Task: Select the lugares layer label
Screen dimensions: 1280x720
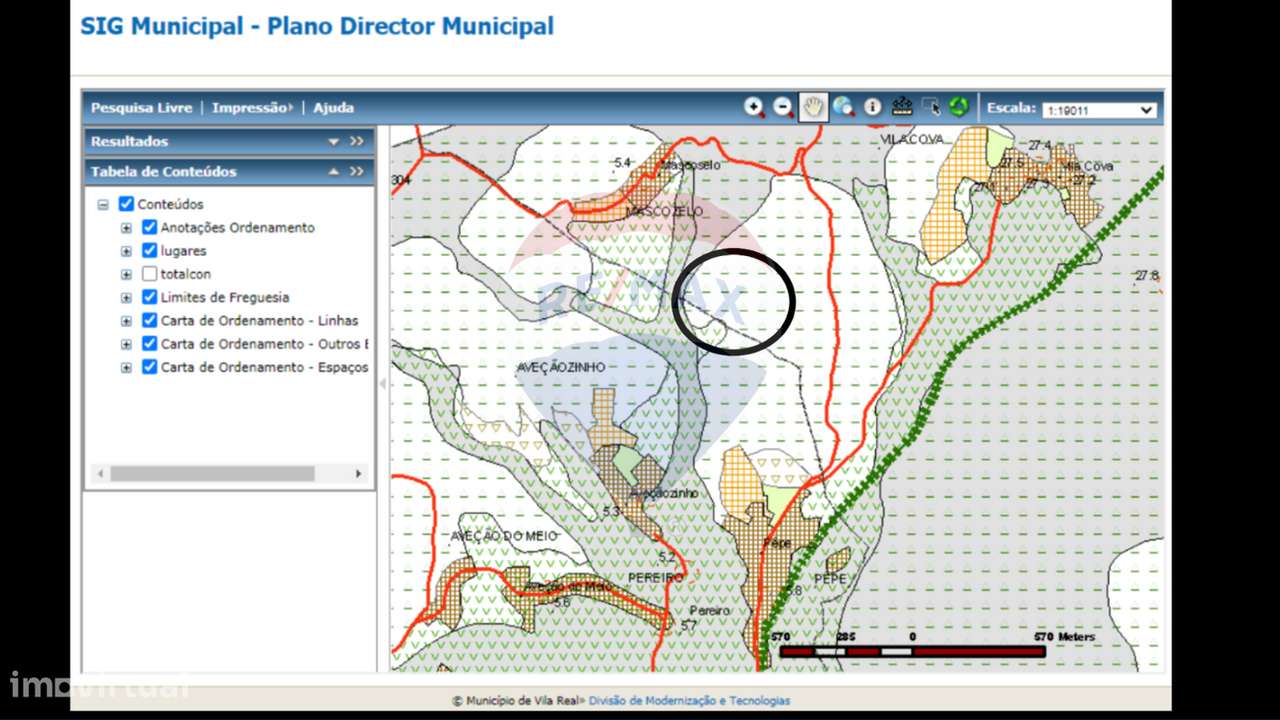Action: pos(184,251)
